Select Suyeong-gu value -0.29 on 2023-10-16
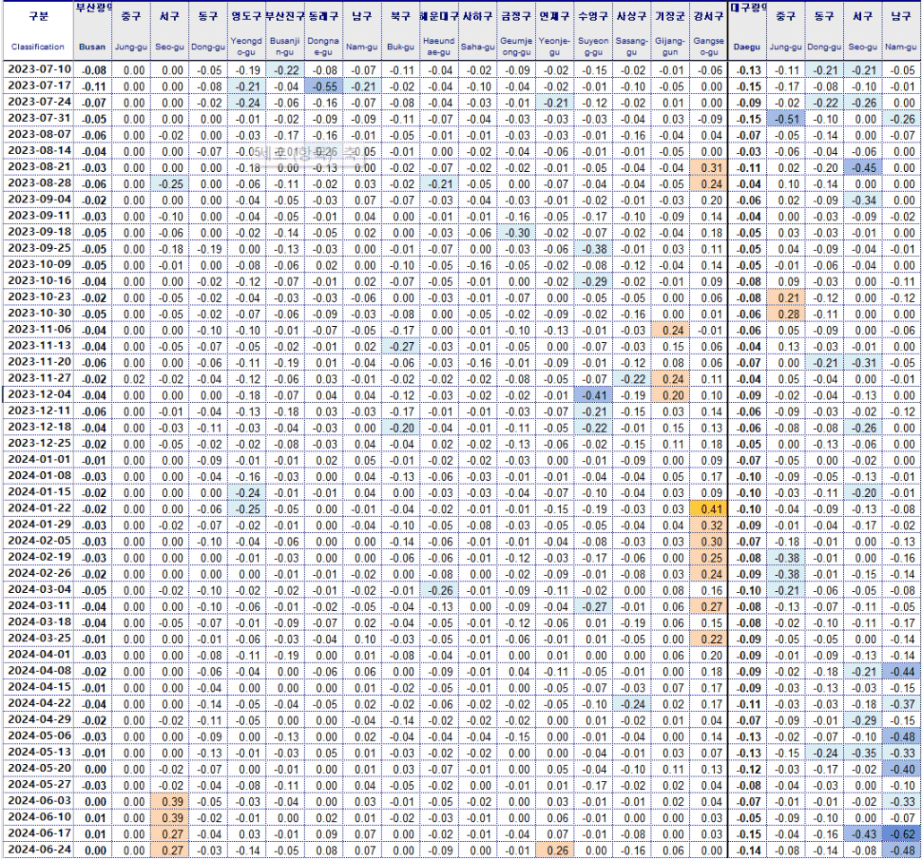This screenshot has width=922, height=860. click(593, 281)
